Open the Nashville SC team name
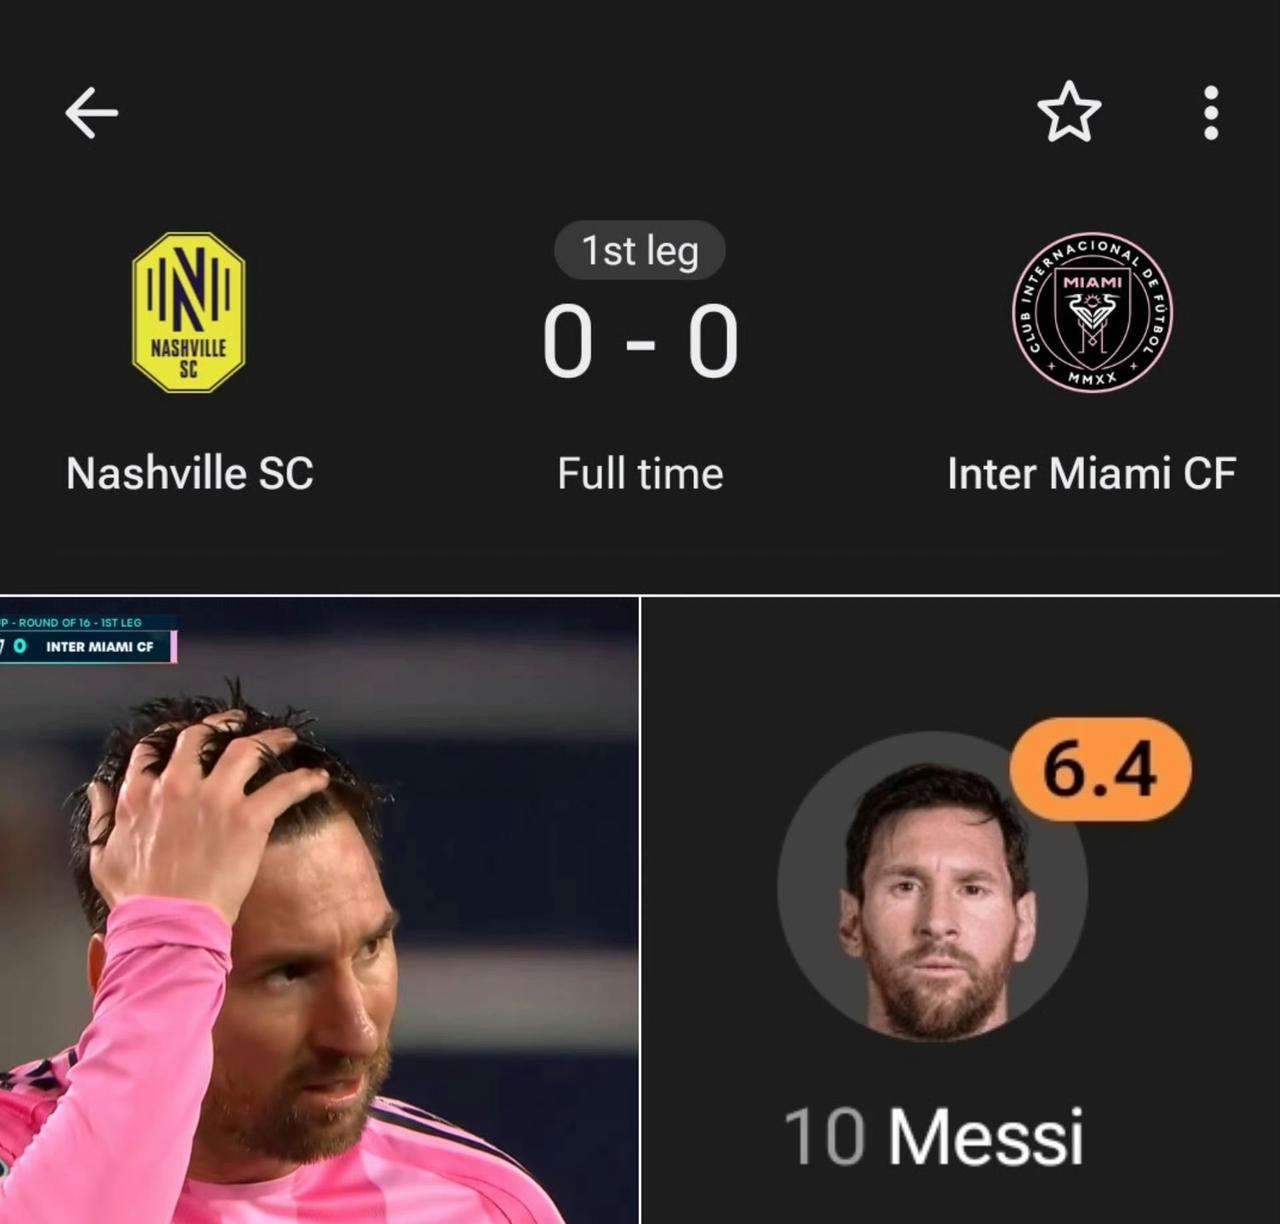Viewport: 1280px width, 1224px height. [x=190, y=474]
